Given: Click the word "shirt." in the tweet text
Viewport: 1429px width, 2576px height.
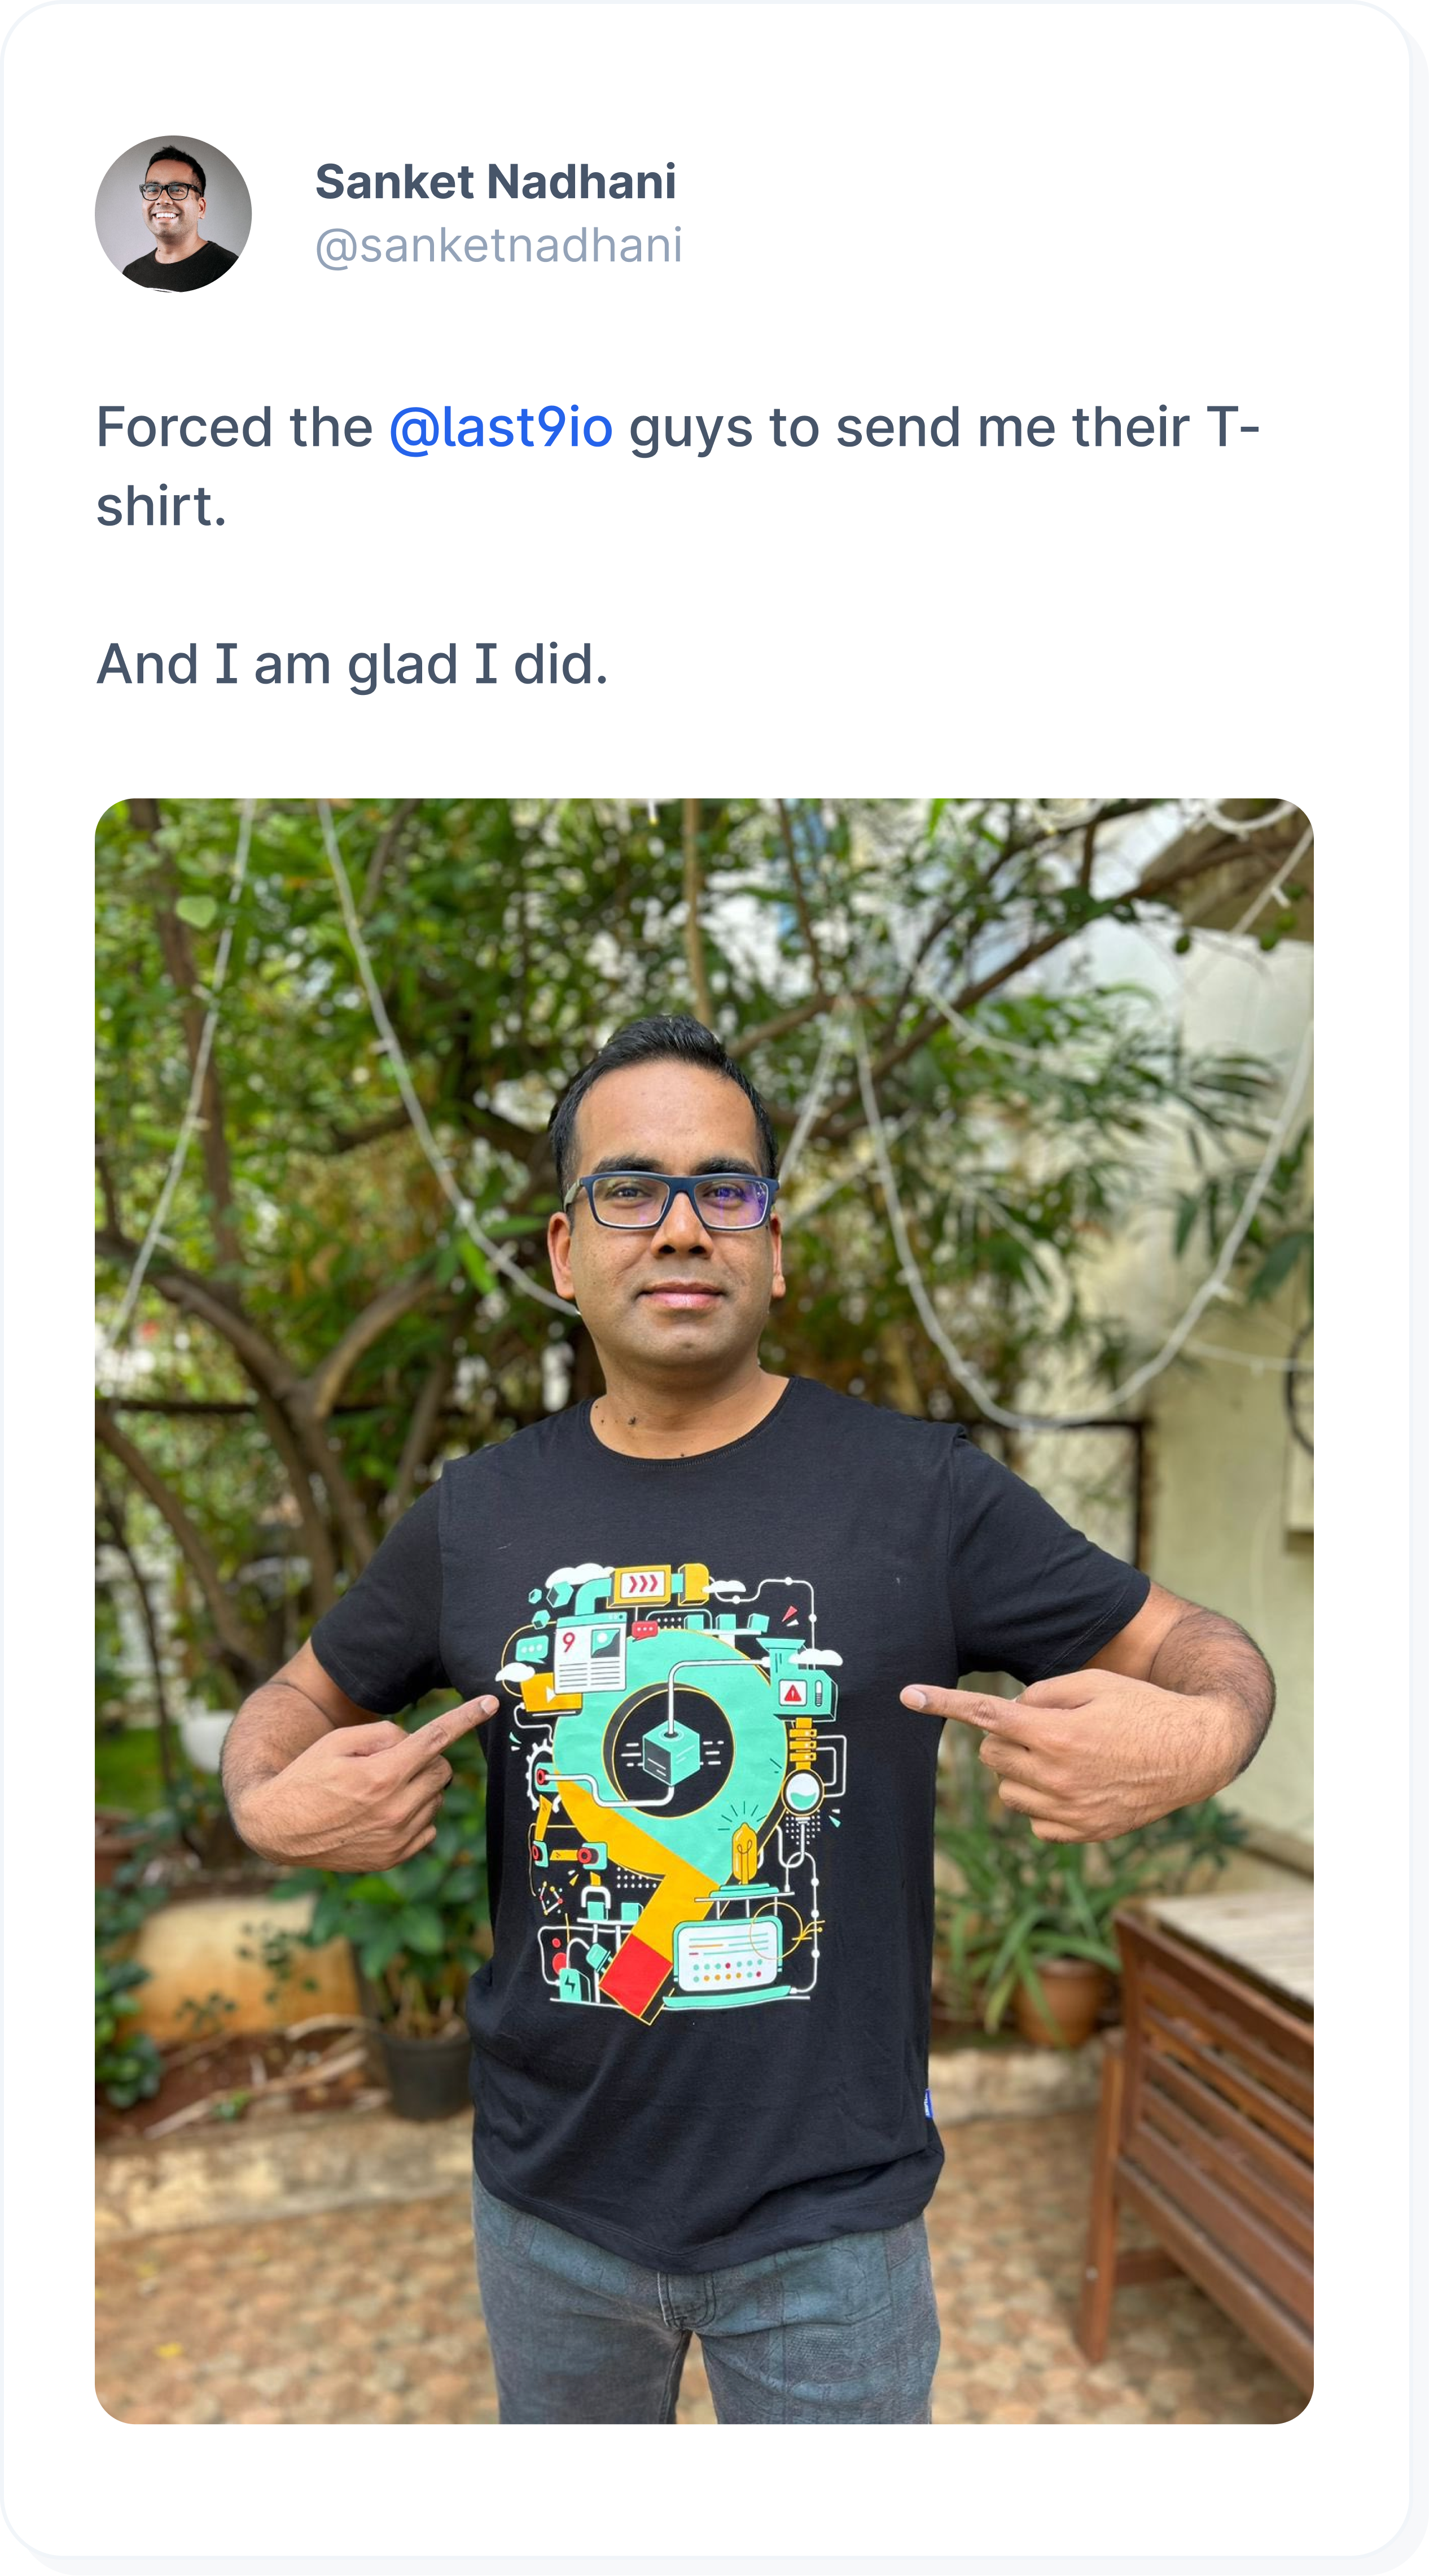Looking at the screenshot, I should (x=161, y=506).
